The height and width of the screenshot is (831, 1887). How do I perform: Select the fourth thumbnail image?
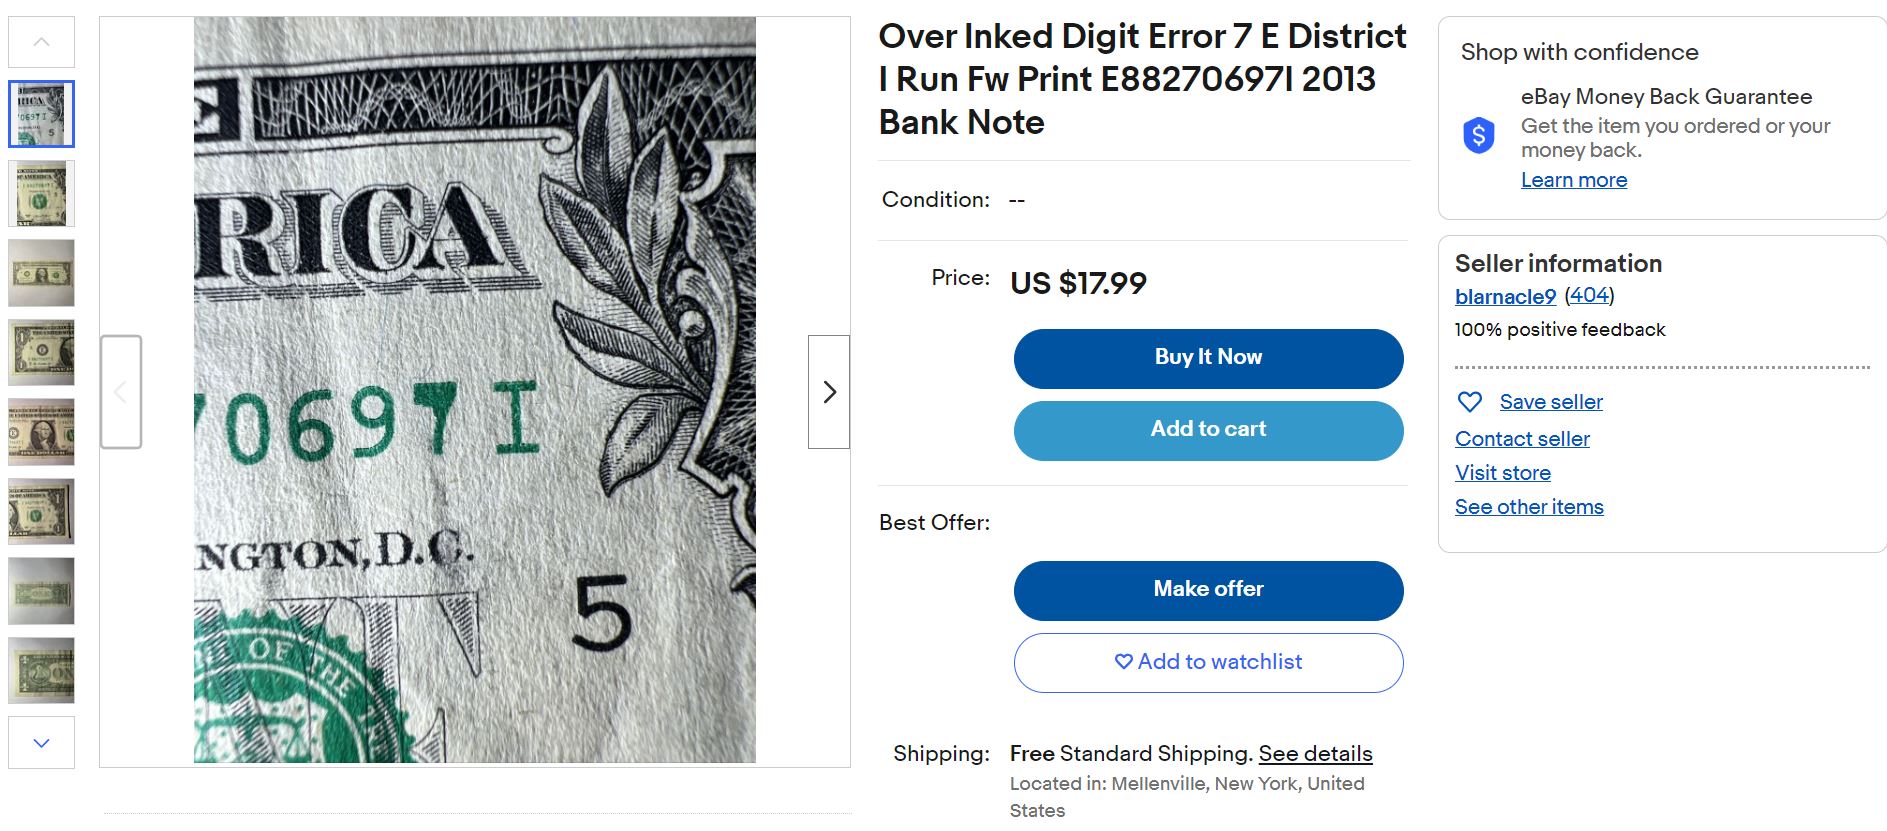pyautogui.click(x=41, y=352)
